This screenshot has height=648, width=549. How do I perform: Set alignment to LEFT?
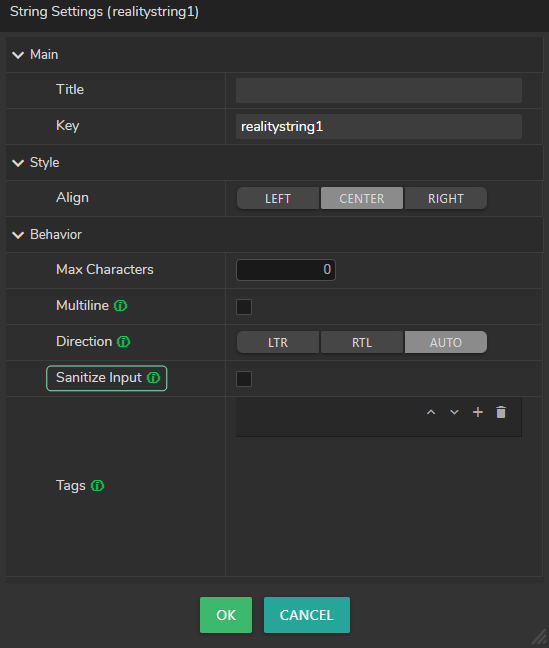tap(278, 198)
